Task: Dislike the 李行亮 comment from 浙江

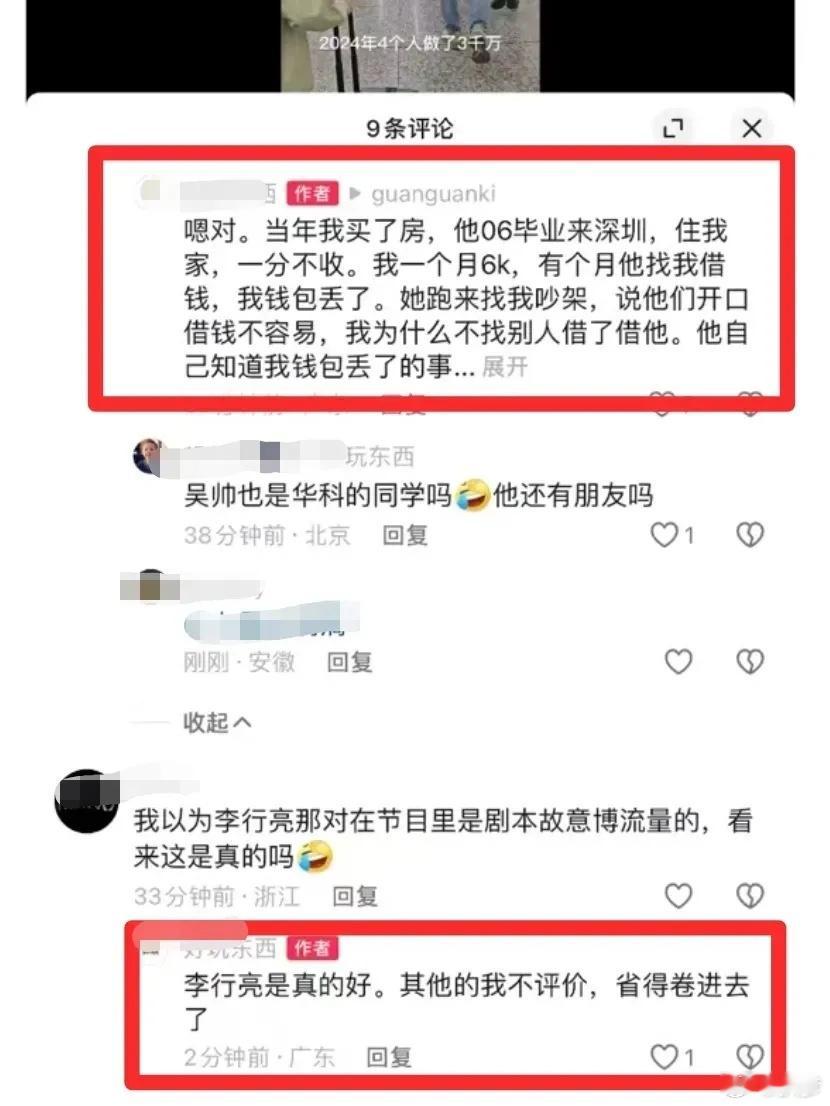Action: [750, 896]
